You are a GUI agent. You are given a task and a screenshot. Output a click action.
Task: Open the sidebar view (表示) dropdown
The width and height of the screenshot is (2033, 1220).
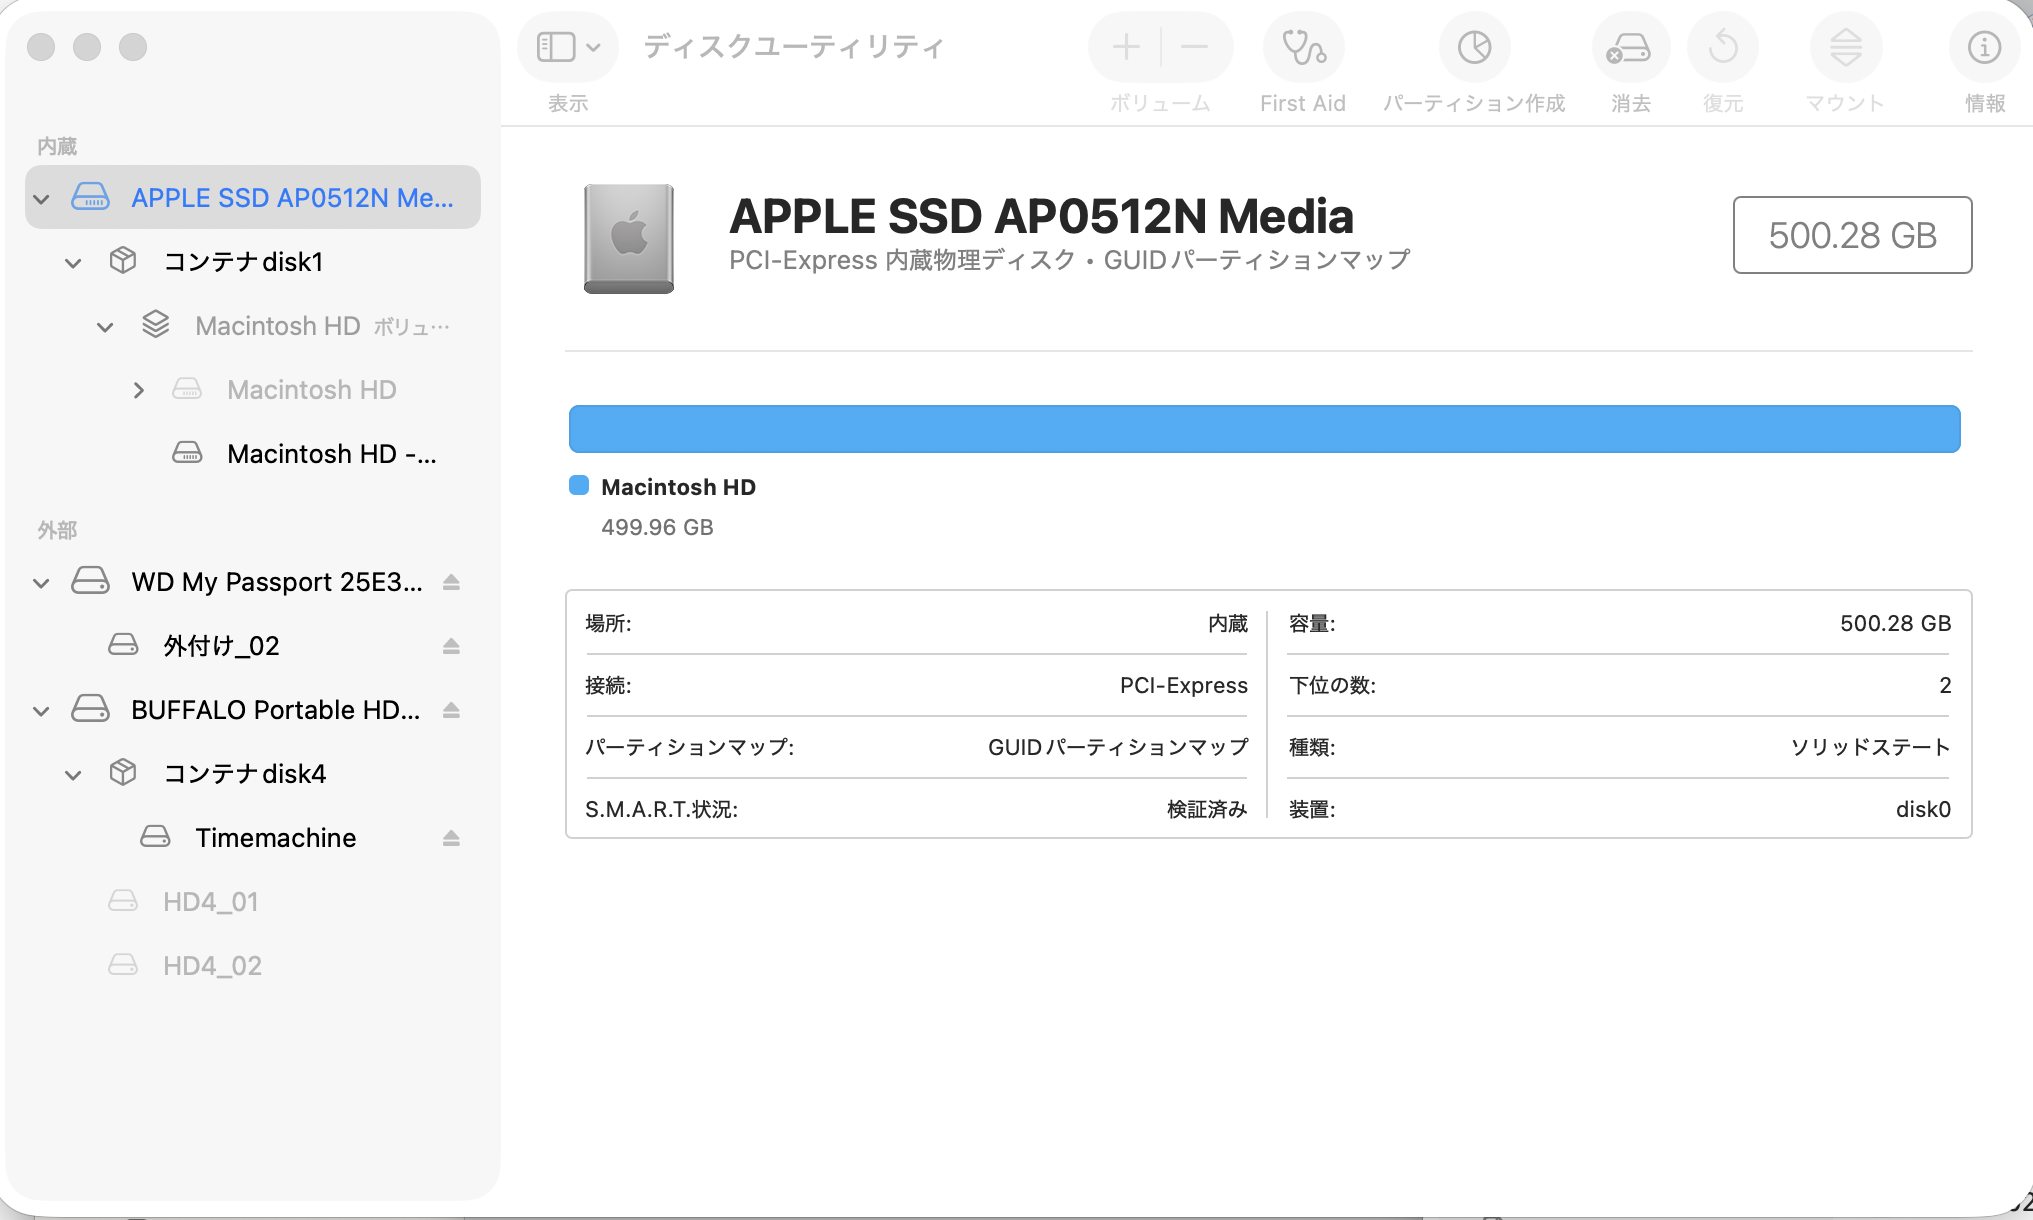568,47
